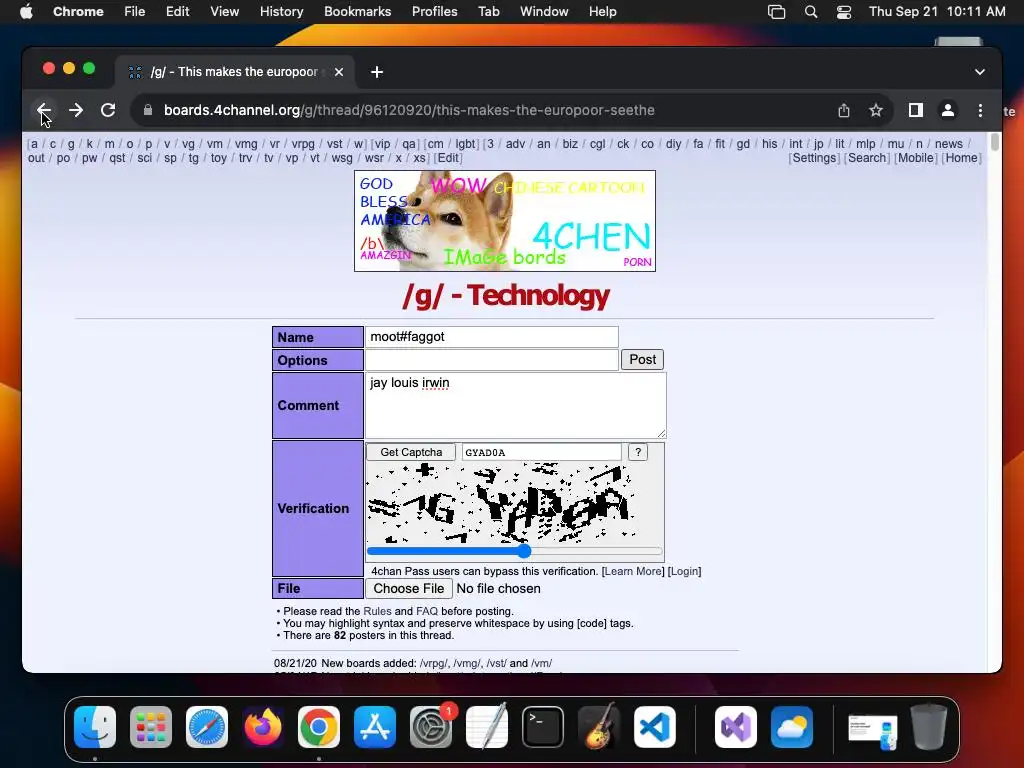Open TextEdit from the Dock

[487, 727]
